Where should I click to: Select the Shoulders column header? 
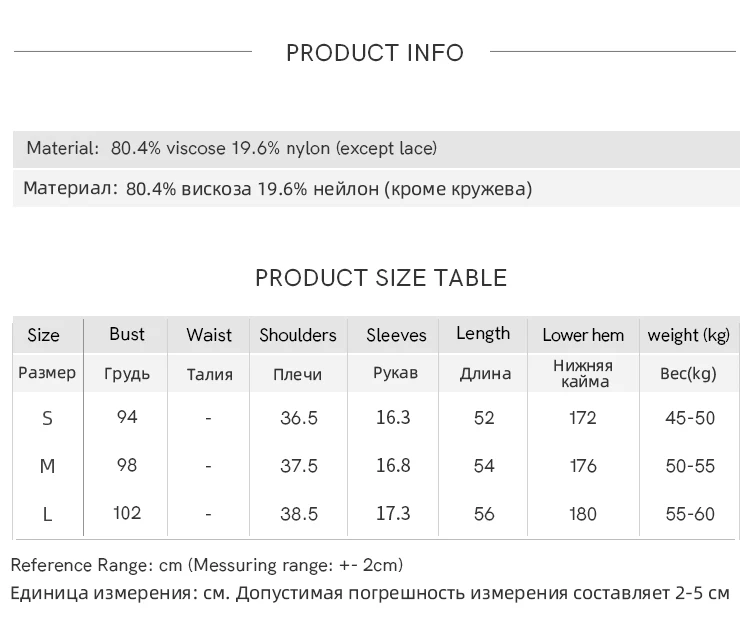tap(298, 335)
